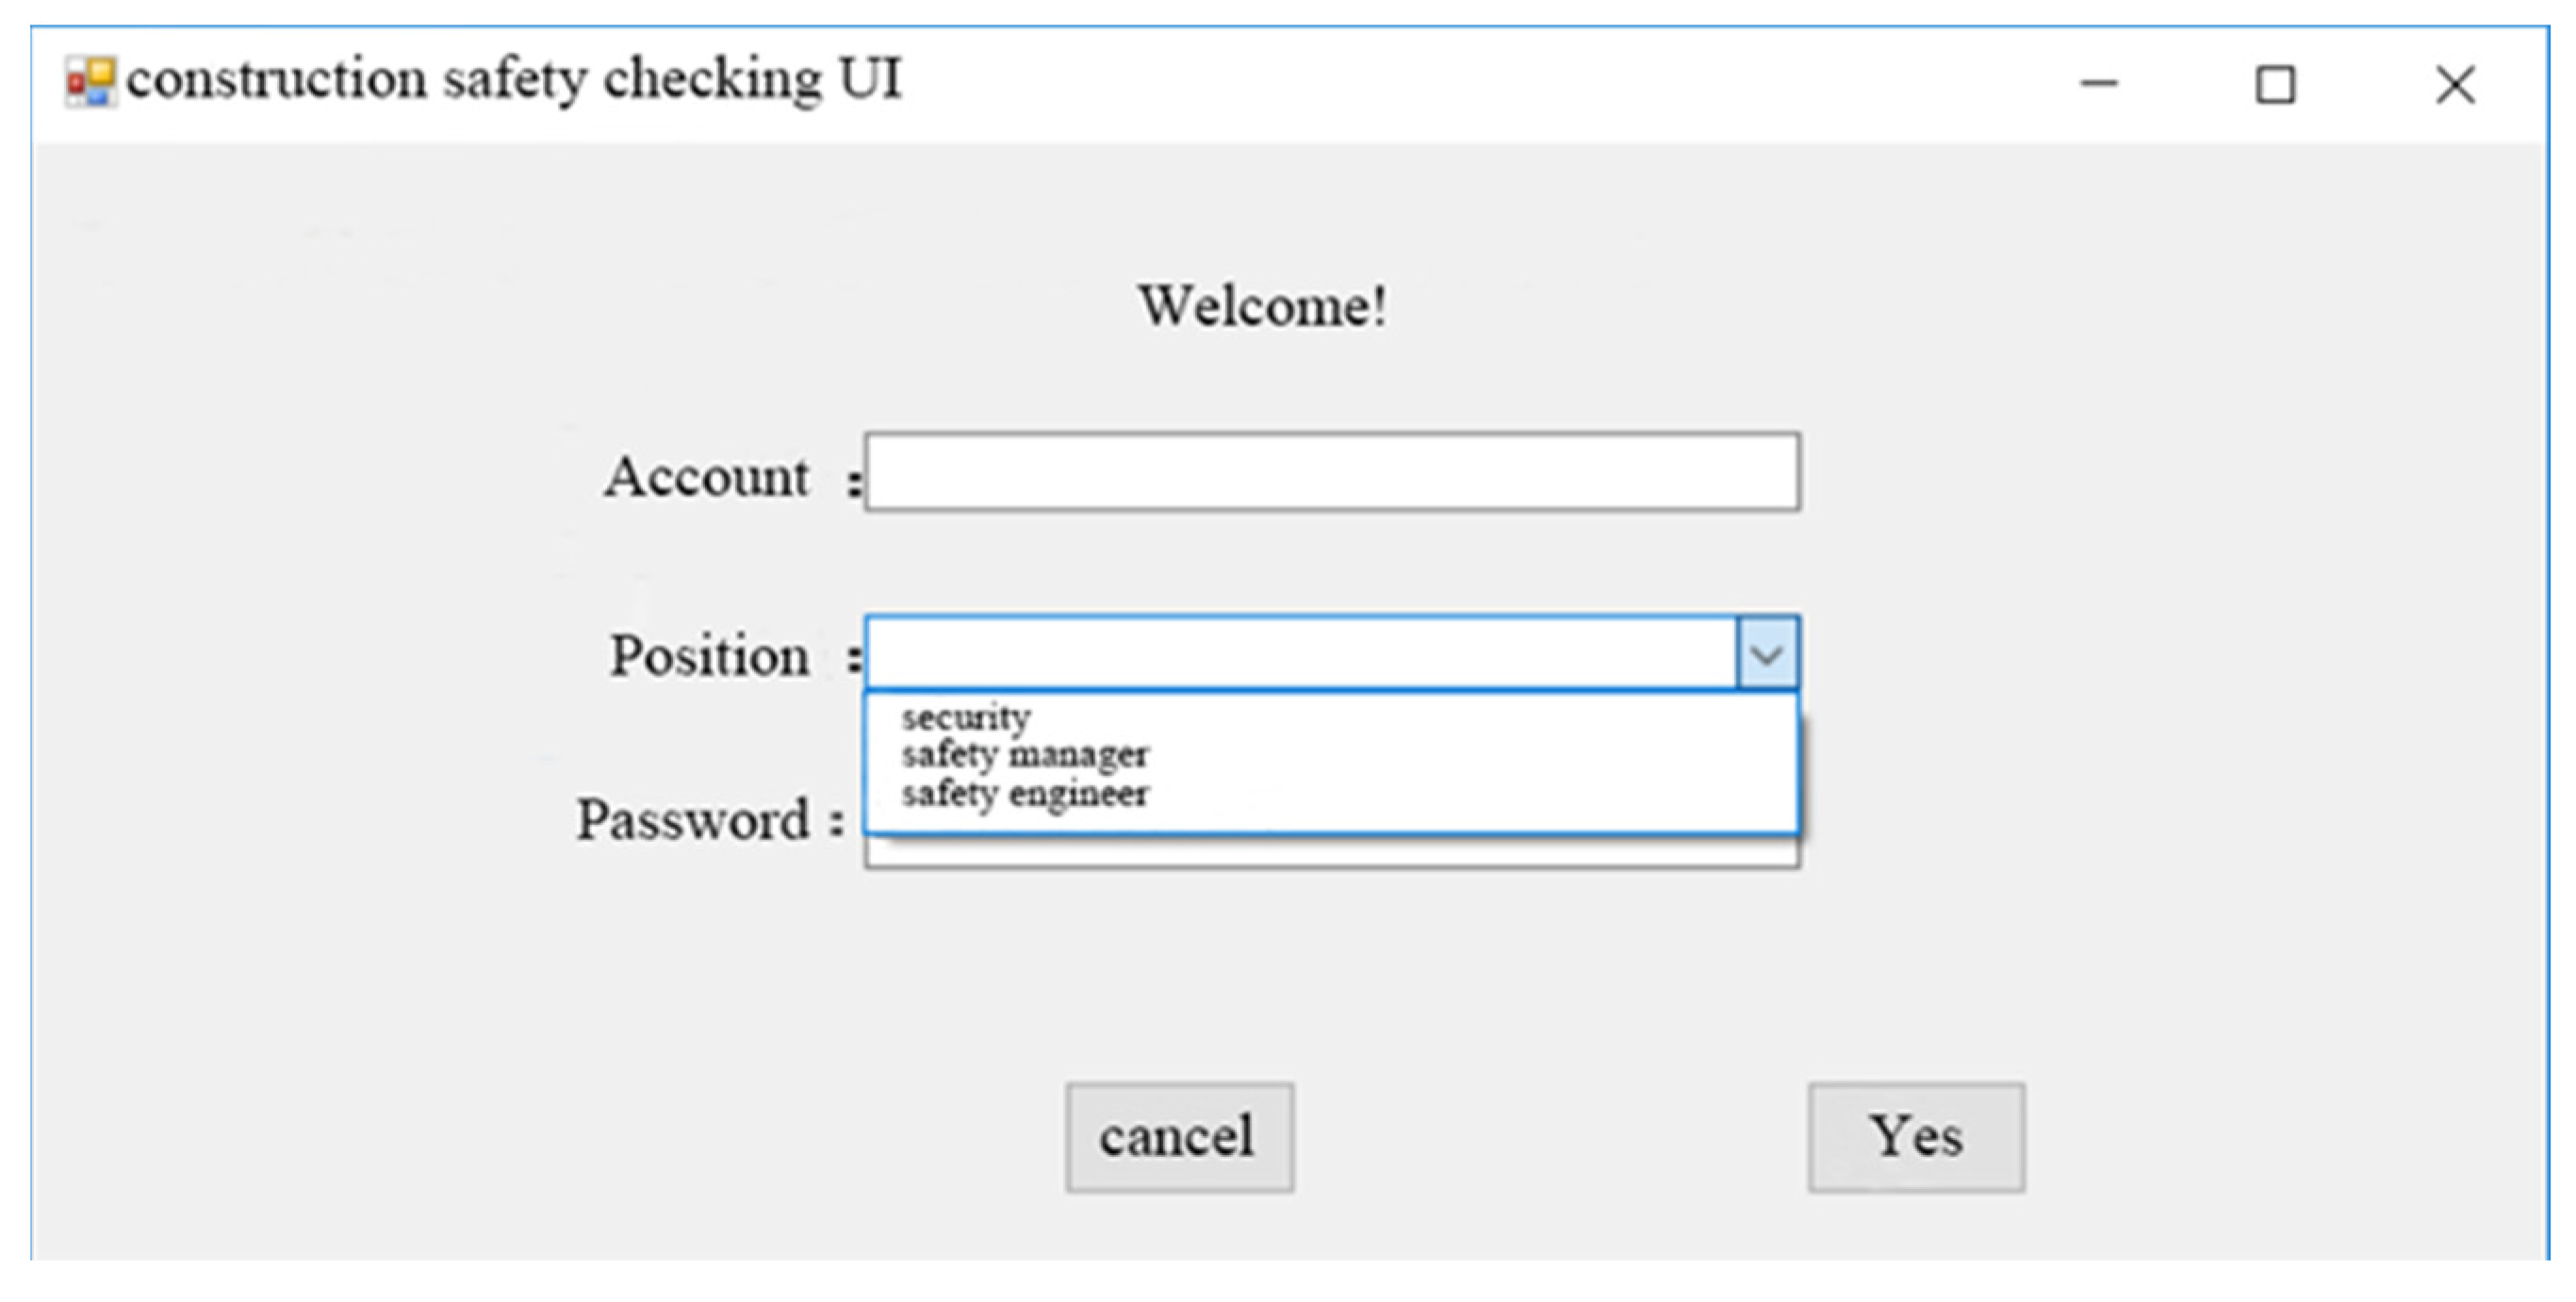Viewport: 2576px width, 1302px height.
Task: Click the Password label
Action: point(692,821)
